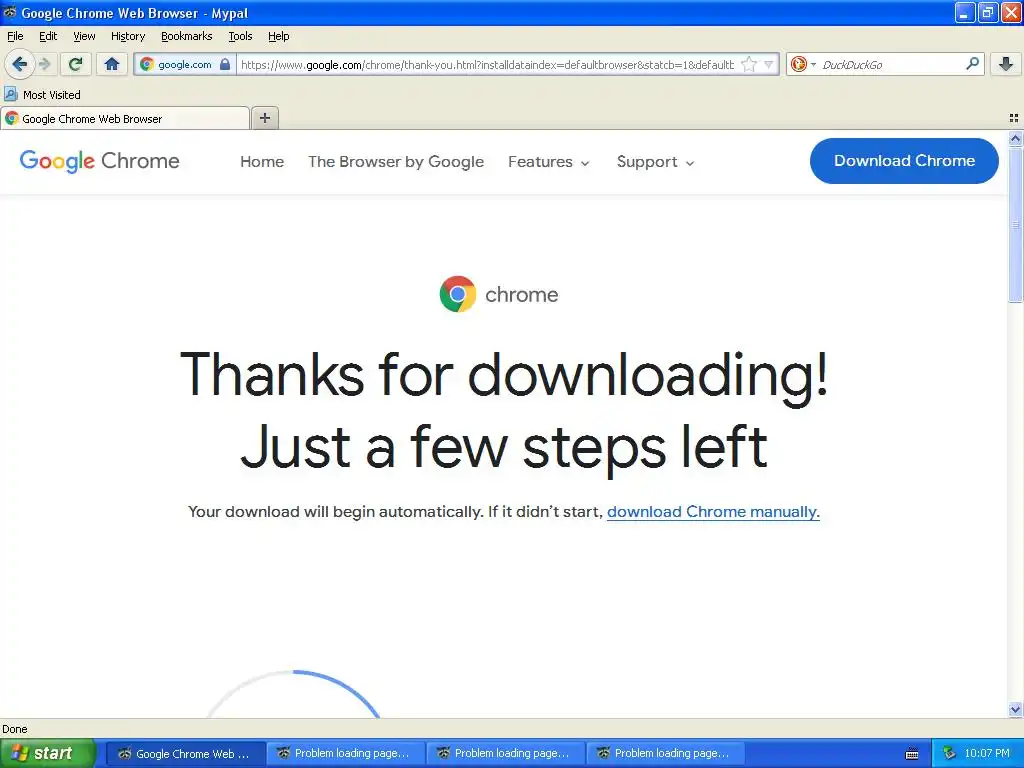Open The Browser by Google link
Screen dimensions: 1024x768
click(396, 161)
